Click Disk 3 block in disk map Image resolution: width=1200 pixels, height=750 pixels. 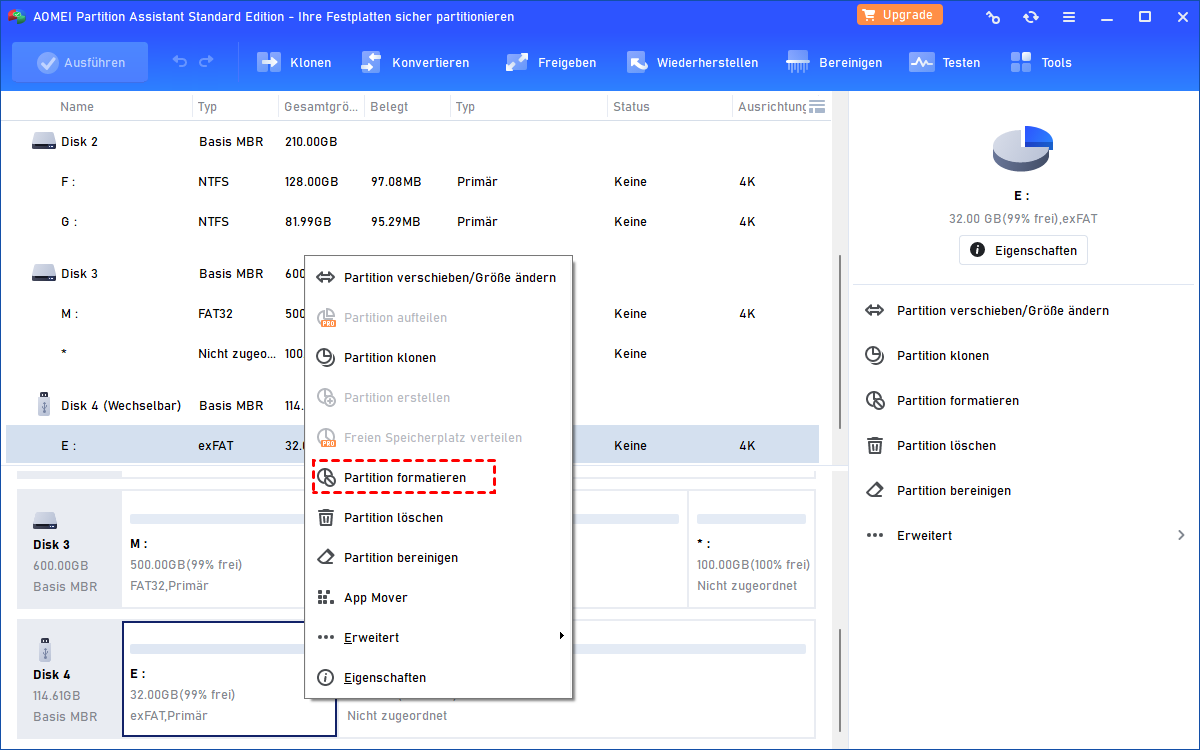(x=70, y=549)
